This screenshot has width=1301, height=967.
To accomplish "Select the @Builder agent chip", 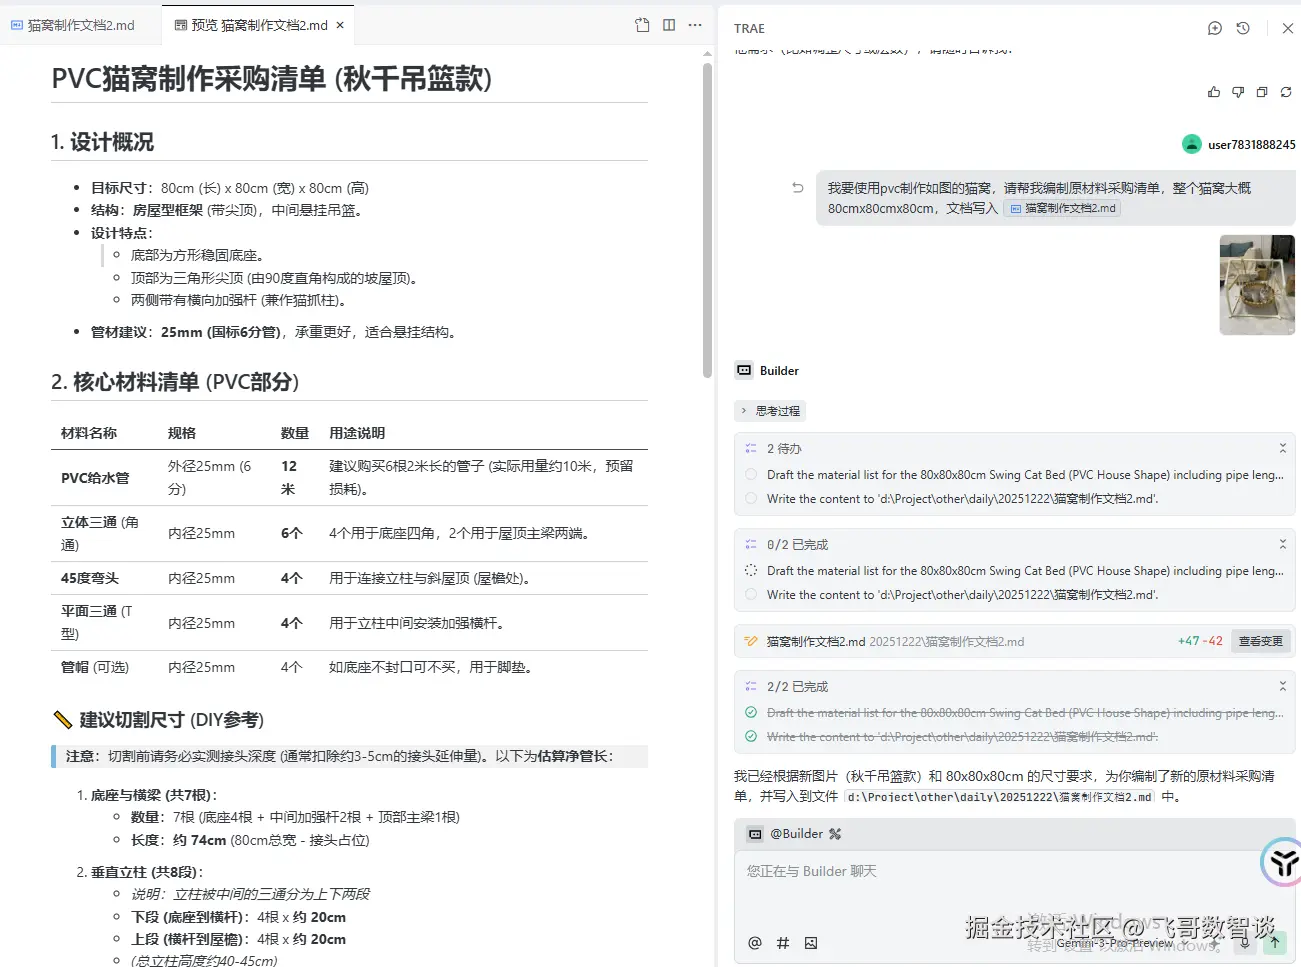I will pyautogui.click(x=786, y=834).
